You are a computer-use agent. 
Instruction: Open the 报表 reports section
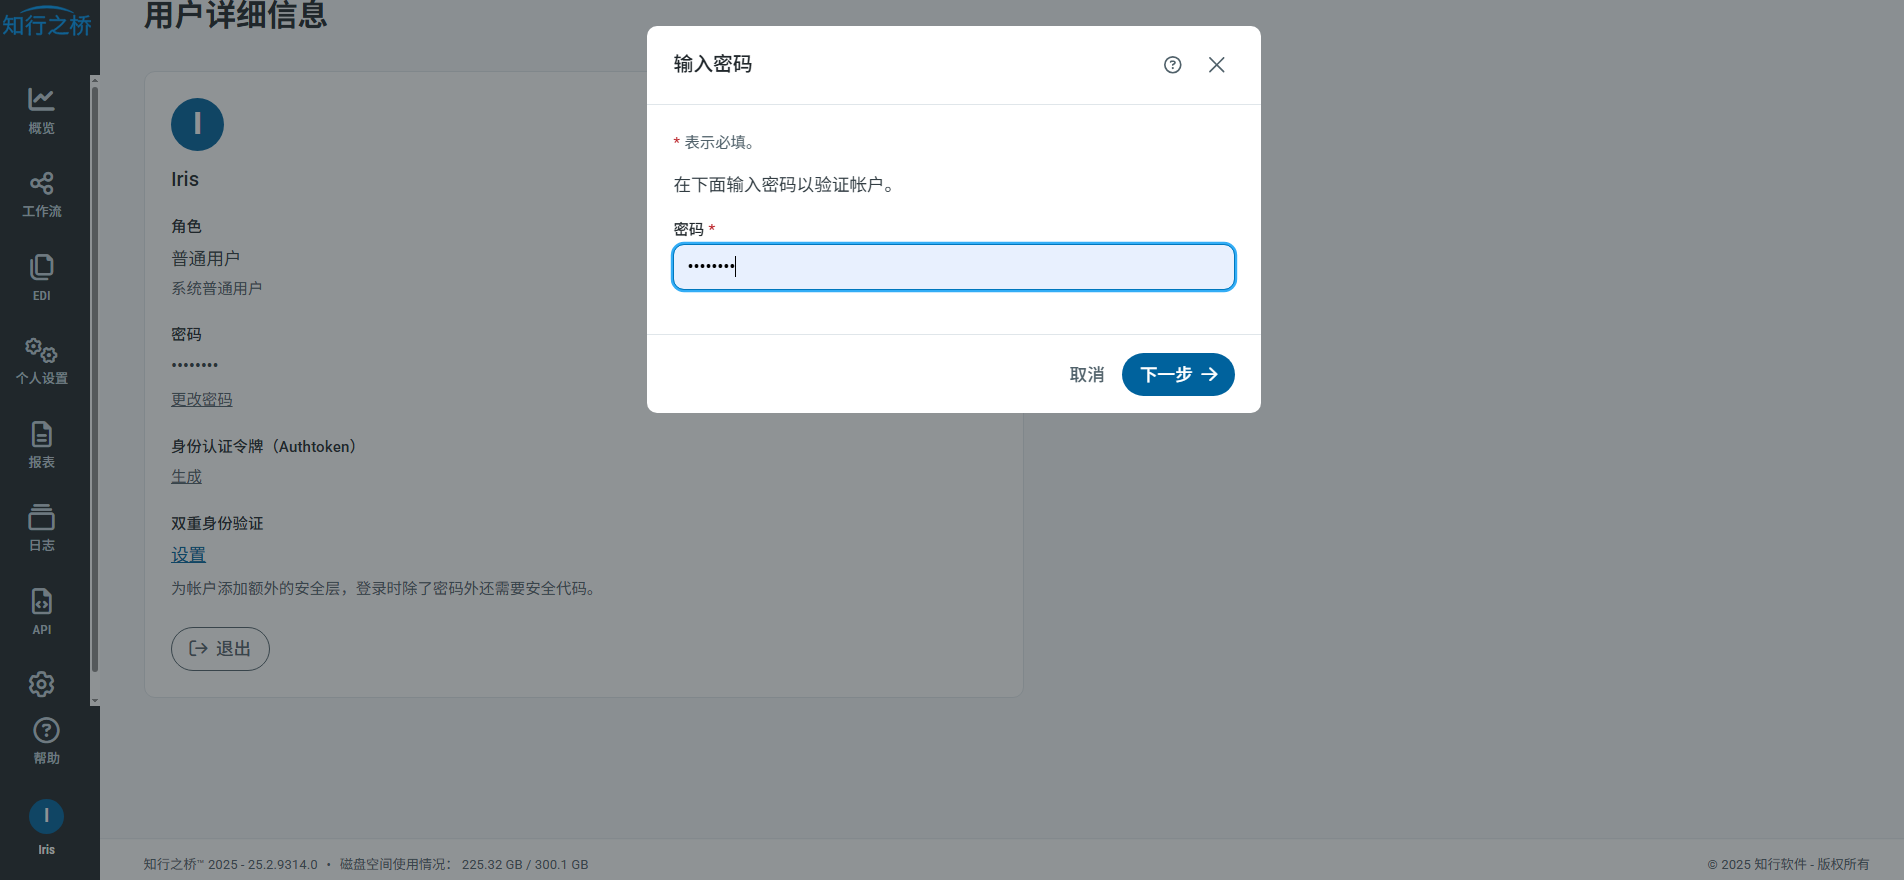41,445
